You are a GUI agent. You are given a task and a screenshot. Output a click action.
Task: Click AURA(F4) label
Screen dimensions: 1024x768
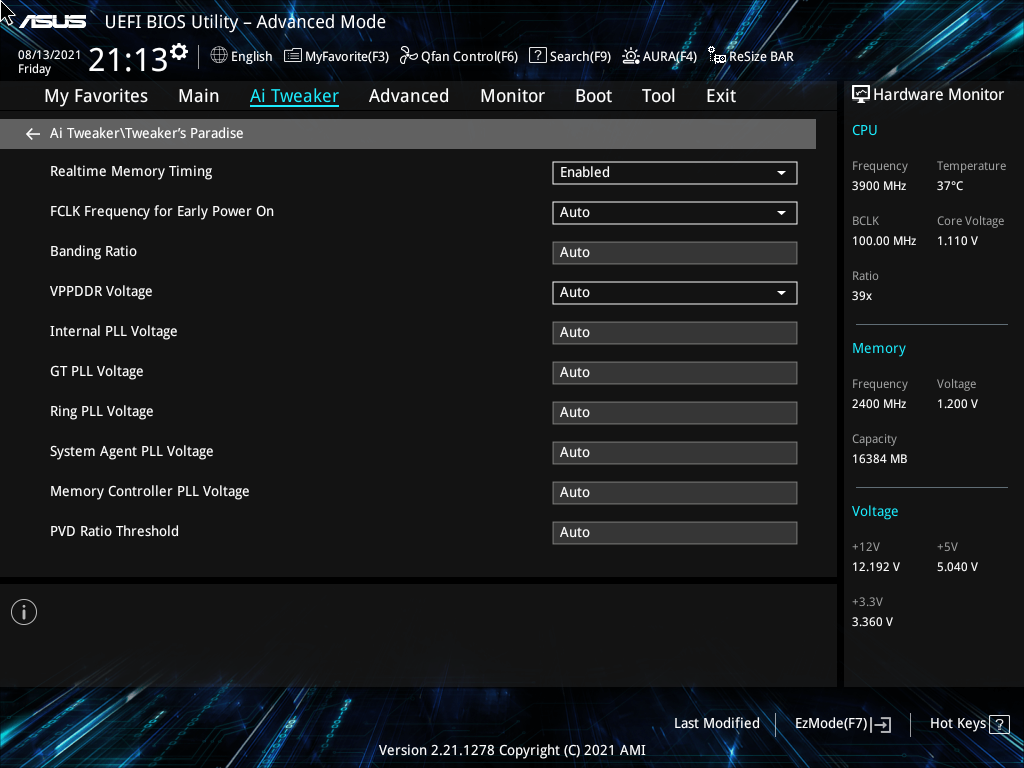(x=669, y=57)
